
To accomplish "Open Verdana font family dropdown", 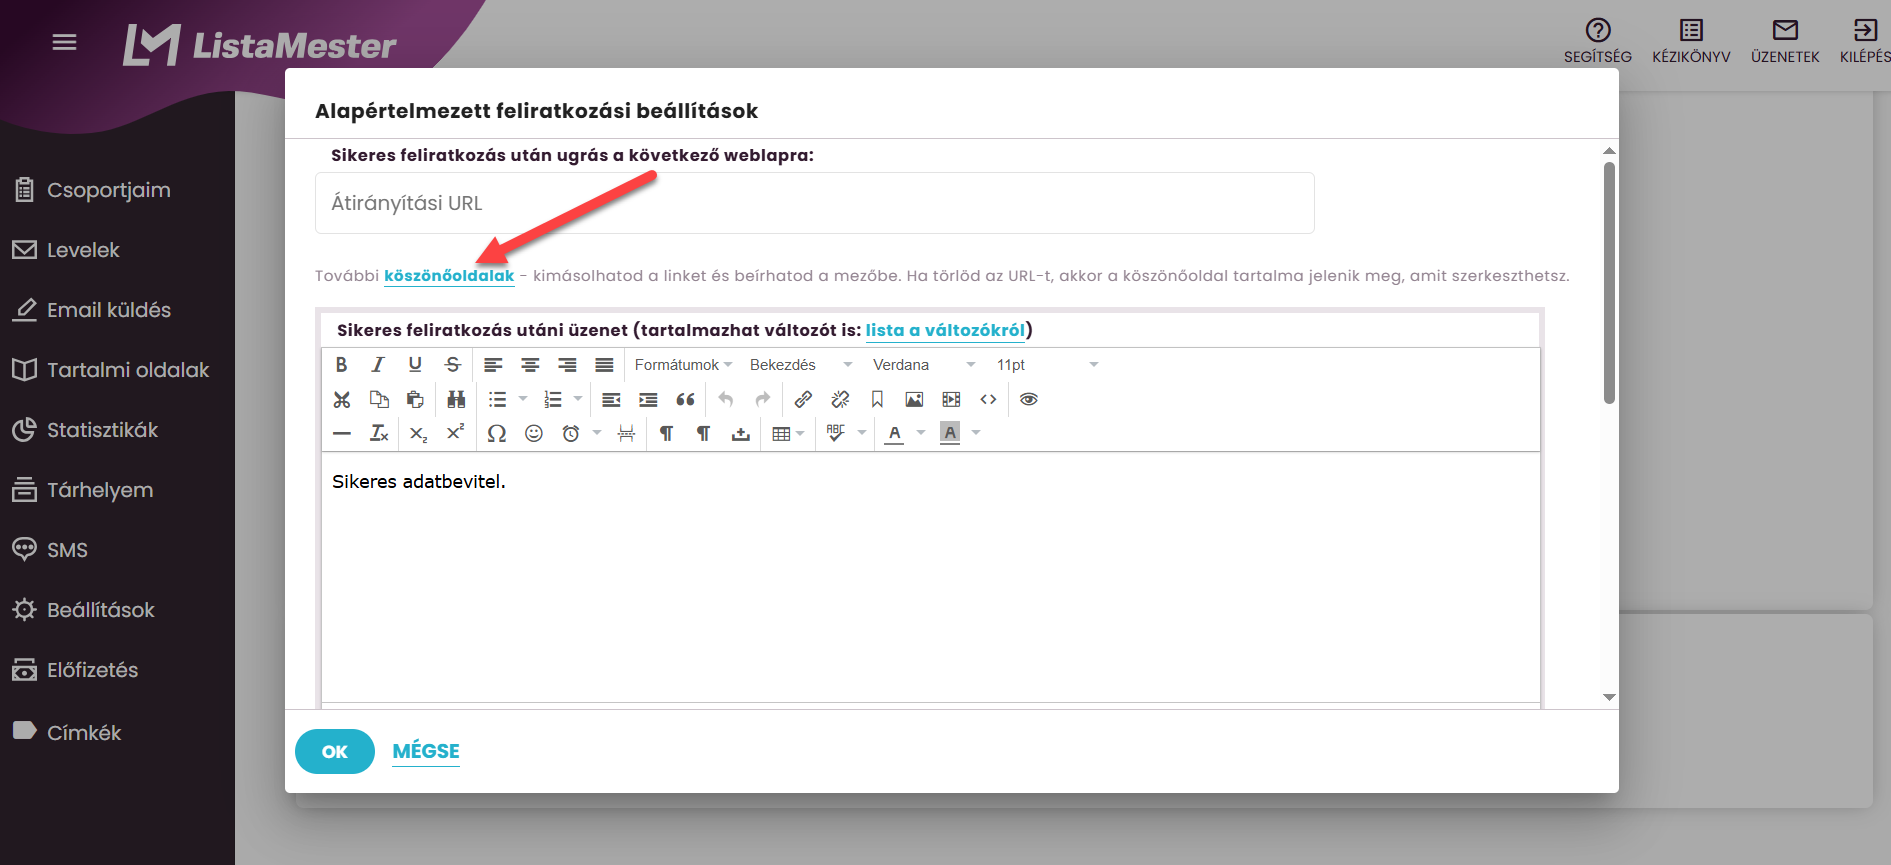I will click(x=924, y=365).
